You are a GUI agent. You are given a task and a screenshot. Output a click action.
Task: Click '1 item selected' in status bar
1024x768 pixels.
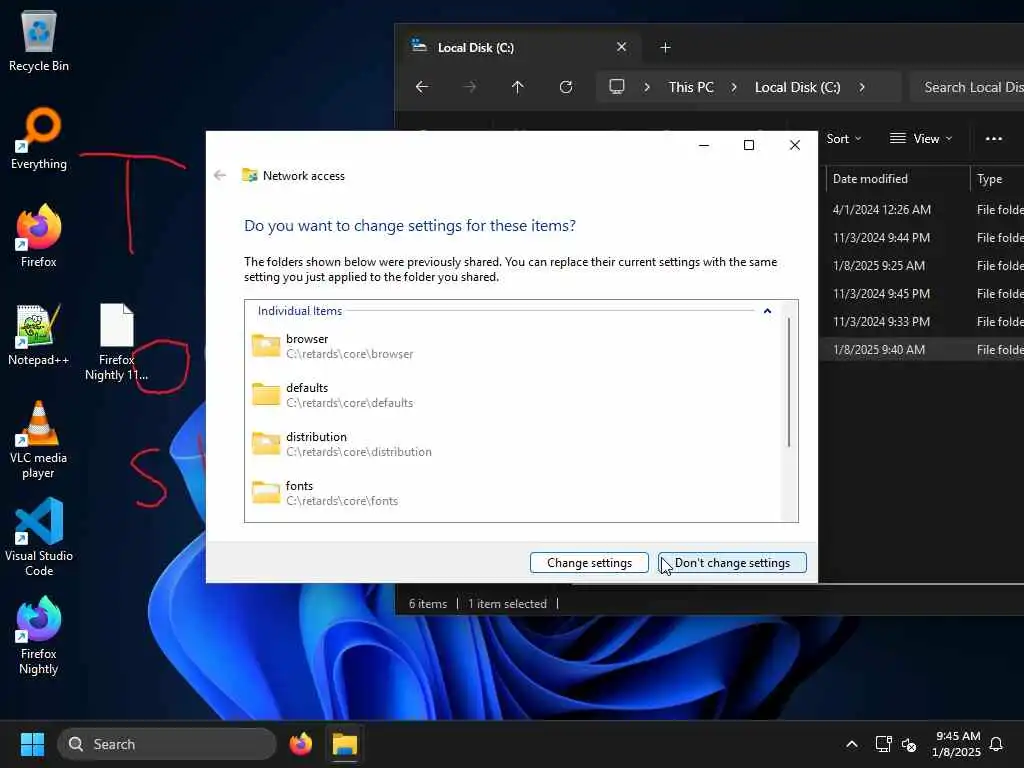(507, 604)
